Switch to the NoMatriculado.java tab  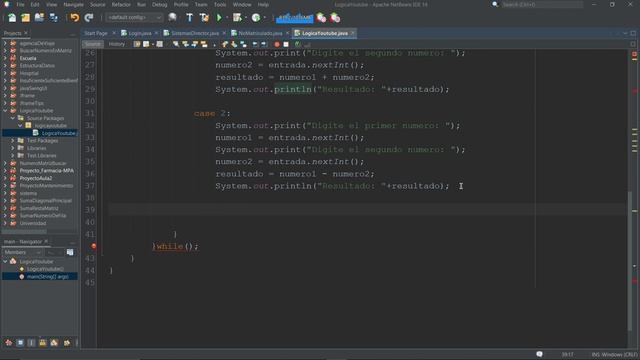[x=260, y=33]
